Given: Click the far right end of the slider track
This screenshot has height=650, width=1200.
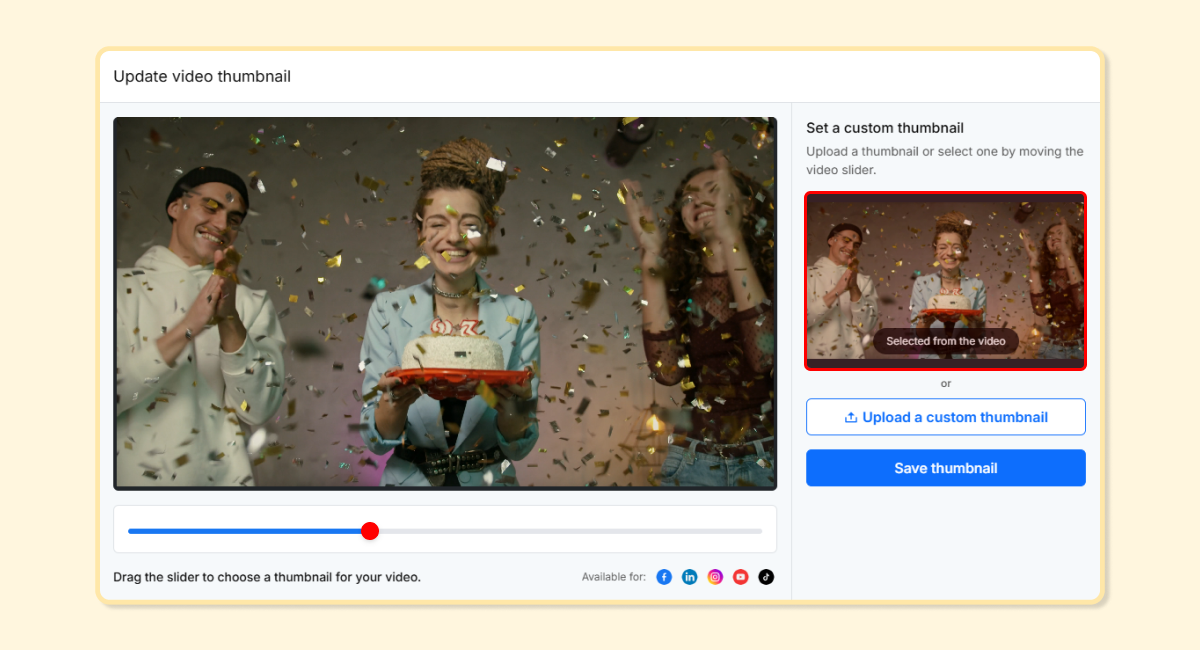Looking at the screenshot, I should click(760, 531).
